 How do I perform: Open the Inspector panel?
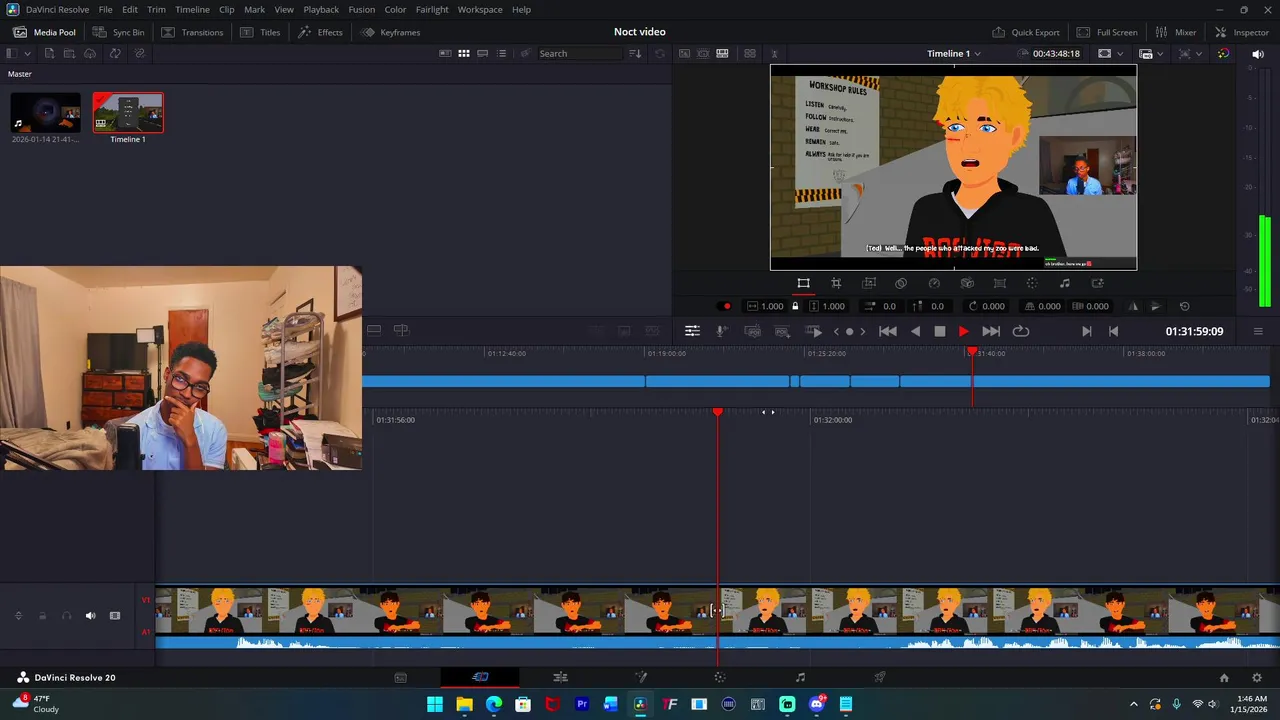click(x=1241, y=32)
